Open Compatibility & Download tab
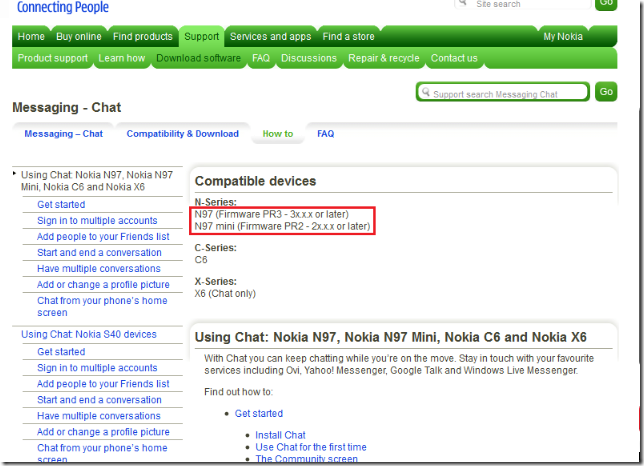 [x=182, y=134]
